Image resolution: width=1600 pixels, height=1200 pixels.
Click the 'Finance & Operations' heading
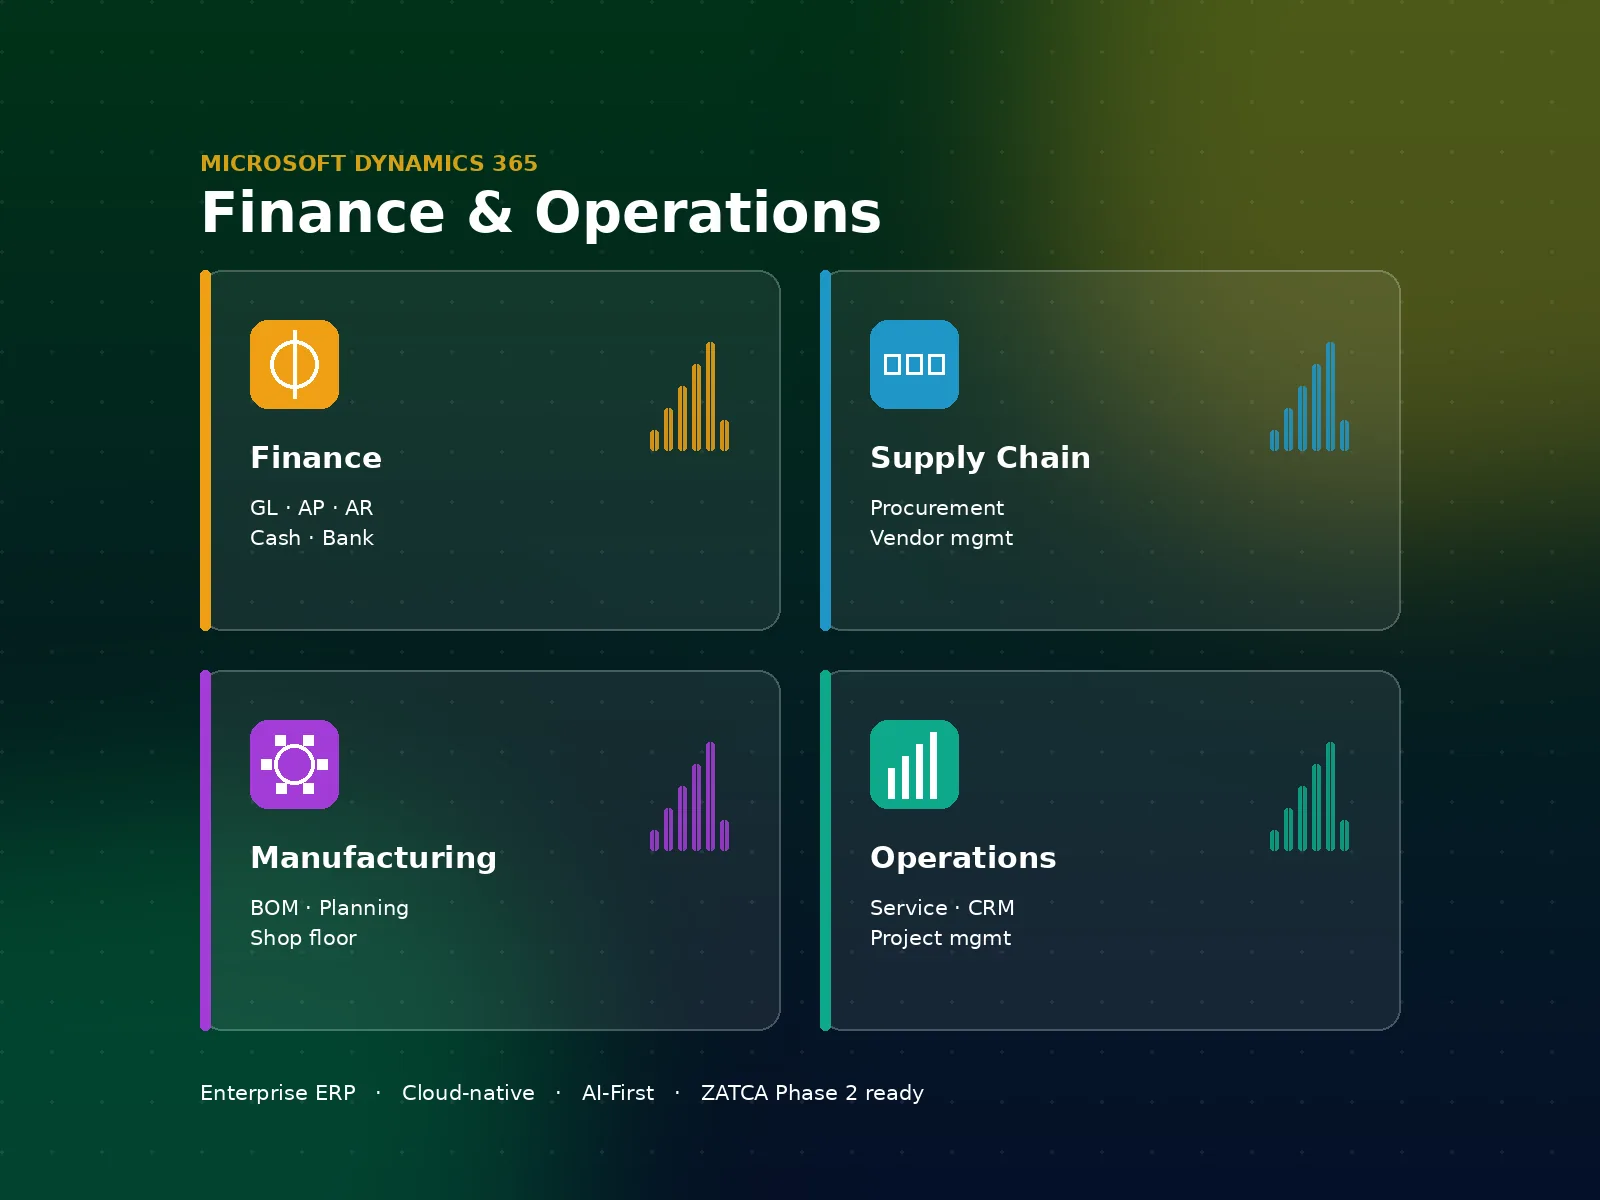tap(541, 213)
